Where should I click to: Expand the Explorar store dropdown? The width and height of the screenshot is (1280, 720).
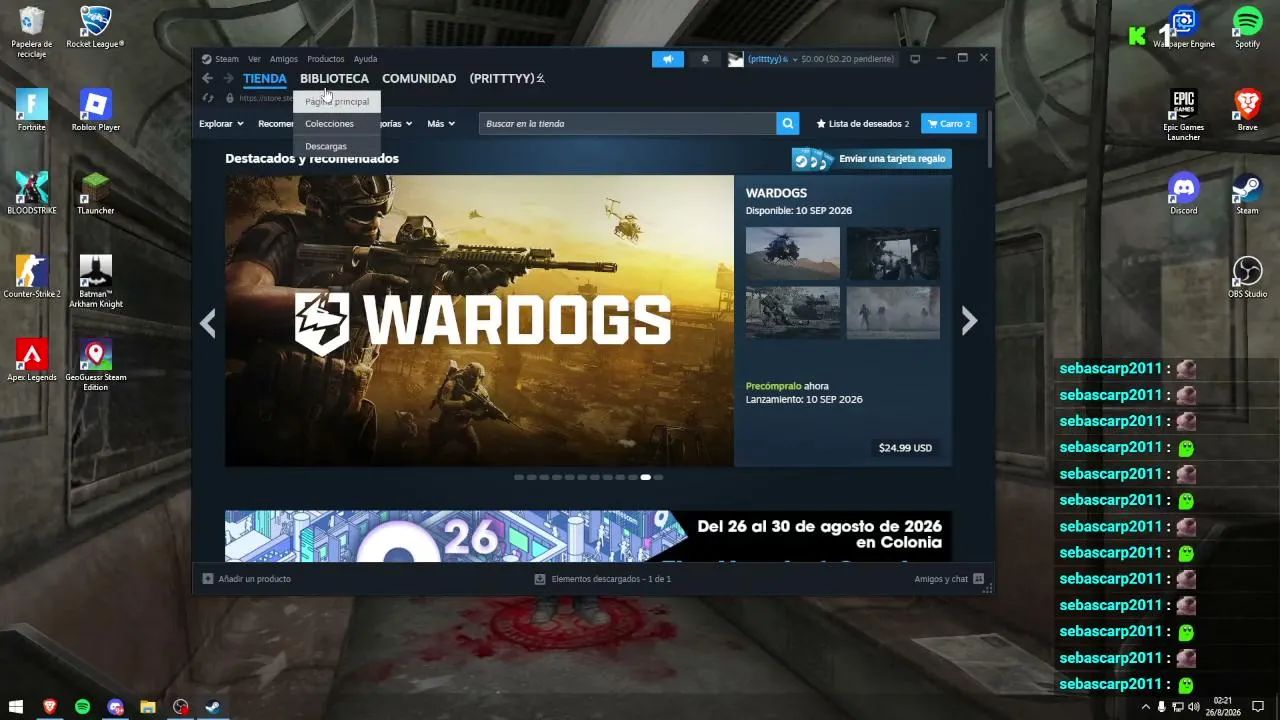coord(221,124)
